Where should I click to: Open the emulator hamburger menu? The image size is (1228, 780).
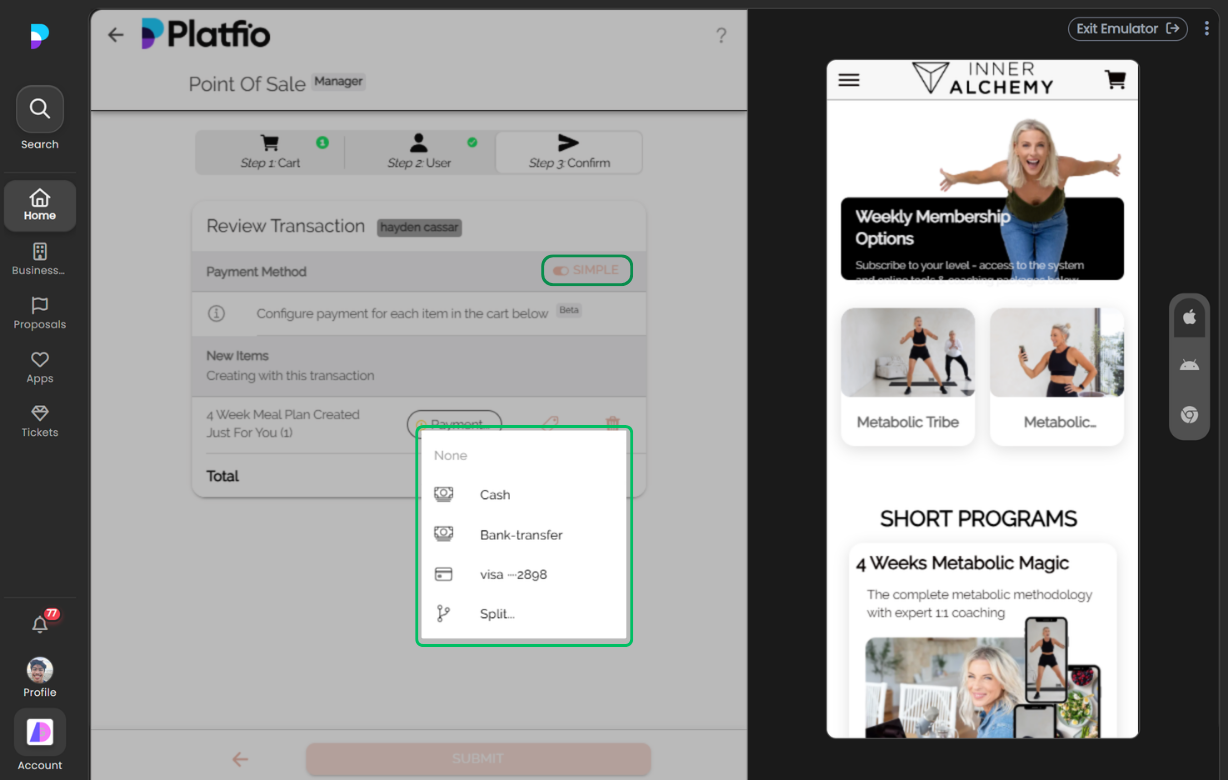click(849, 80)
